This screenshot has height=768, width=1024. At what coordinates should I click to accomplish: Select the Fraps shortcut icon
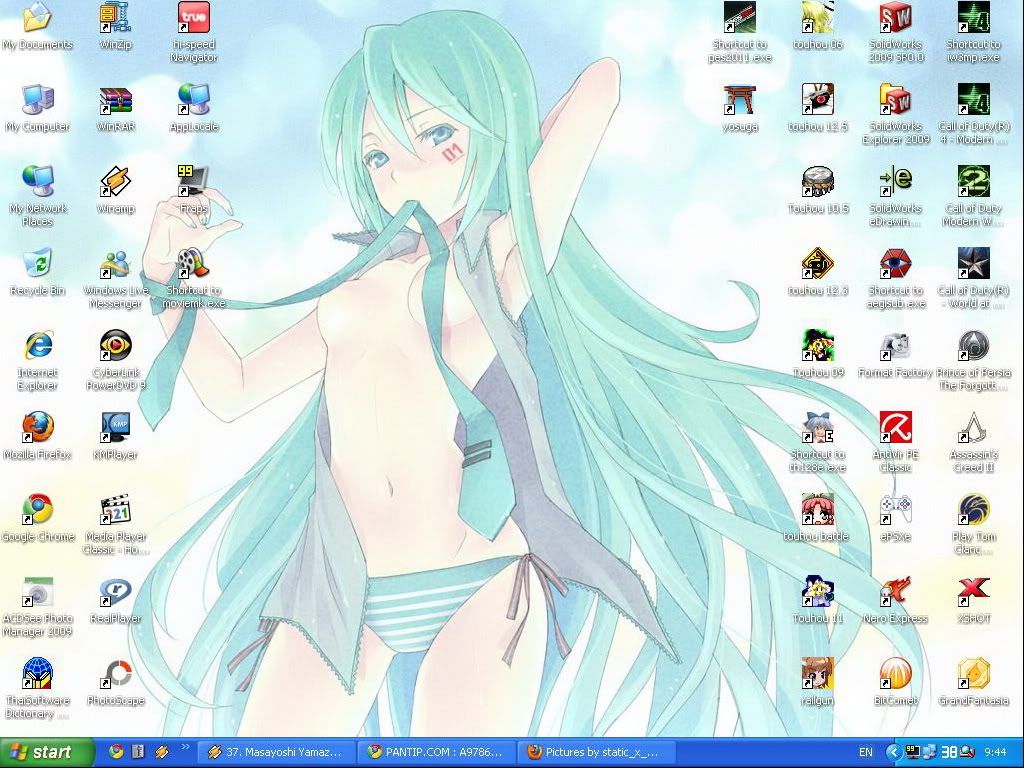194,182
